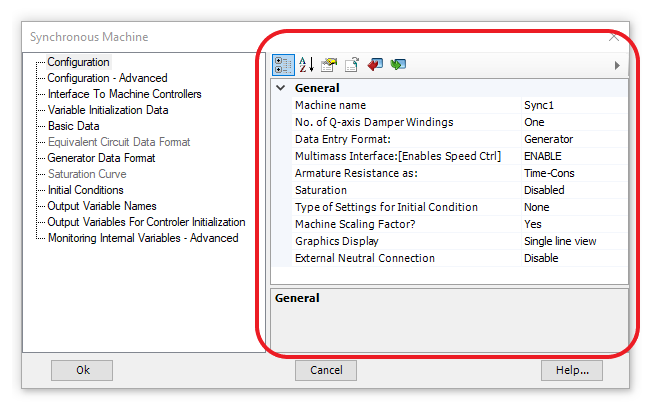Change the Saturation value Disabled
648x406 pixels.
click(x=573, y=190)
